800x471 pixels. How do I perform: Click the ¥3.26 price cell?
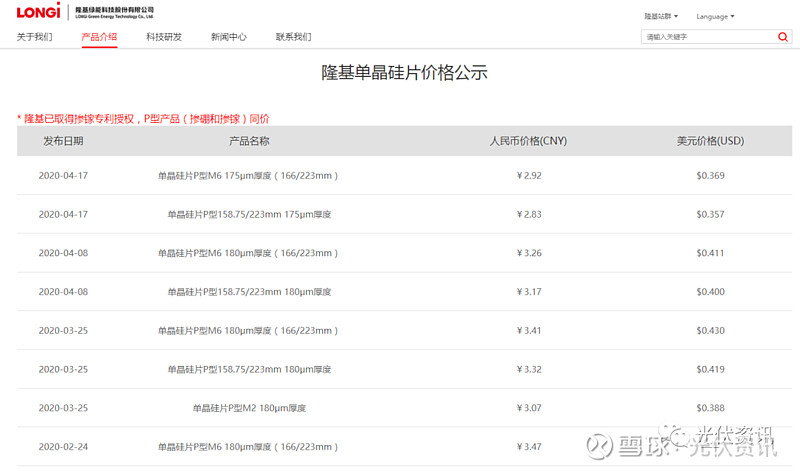(x=529, y=253)
